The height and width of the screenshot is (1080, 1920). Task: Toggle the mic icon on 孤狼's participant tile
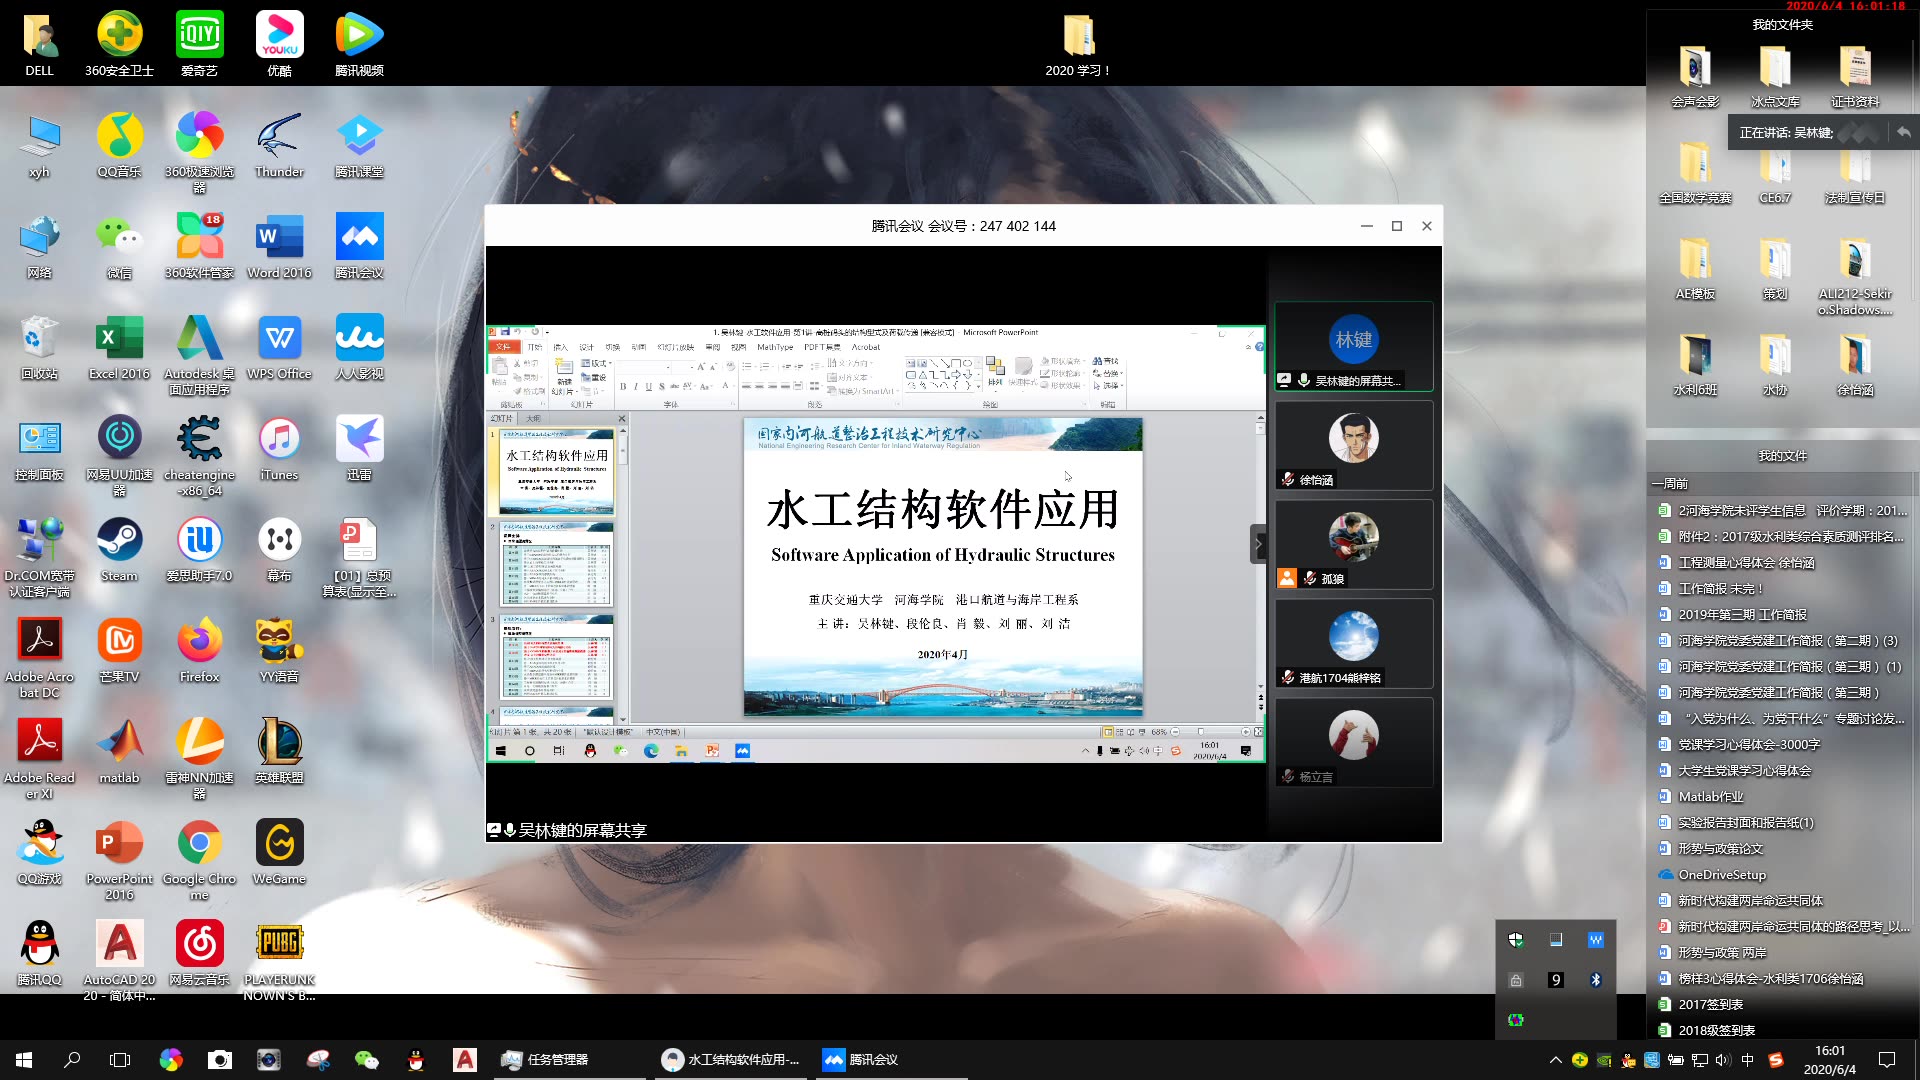coord(1308,578)
